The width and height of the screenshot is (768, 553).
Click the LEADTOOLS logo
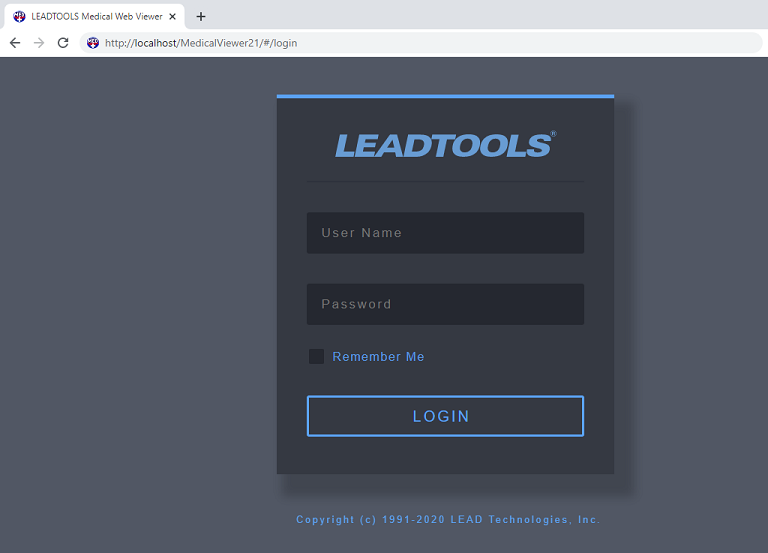click(445, 145)
